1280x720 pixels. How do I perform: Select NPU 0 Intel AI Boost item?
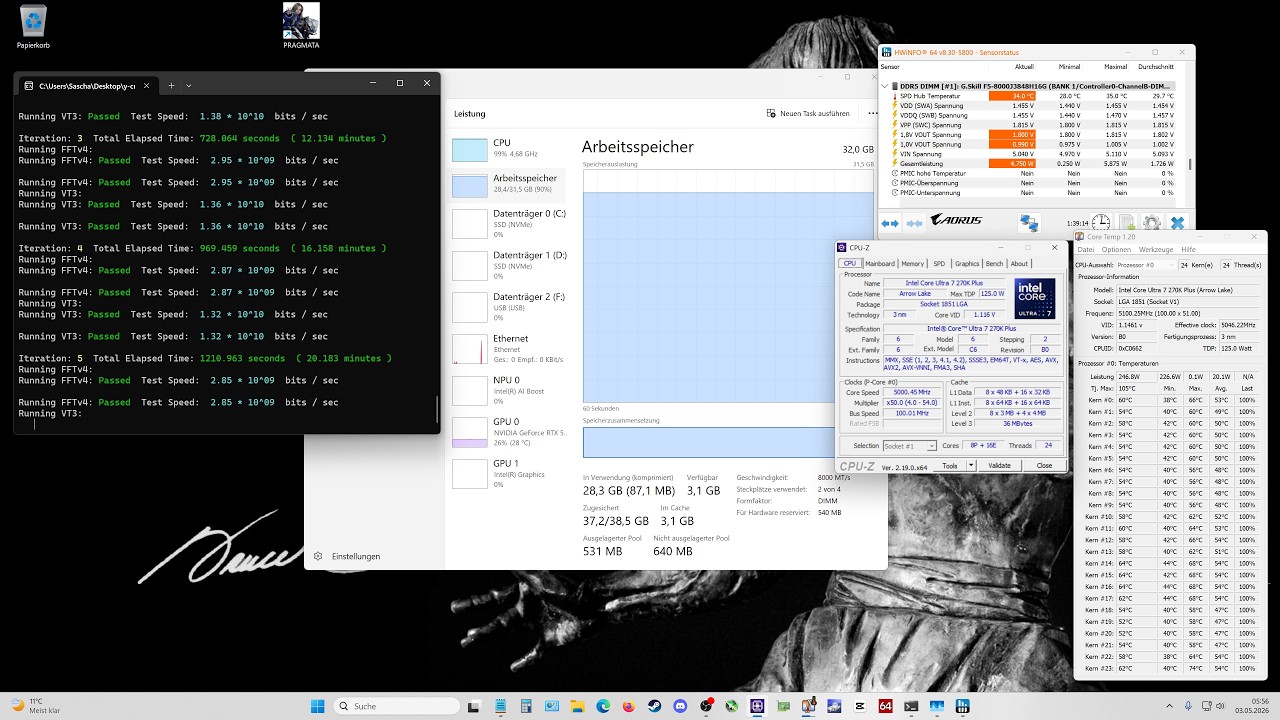click(x=507, y=388)
